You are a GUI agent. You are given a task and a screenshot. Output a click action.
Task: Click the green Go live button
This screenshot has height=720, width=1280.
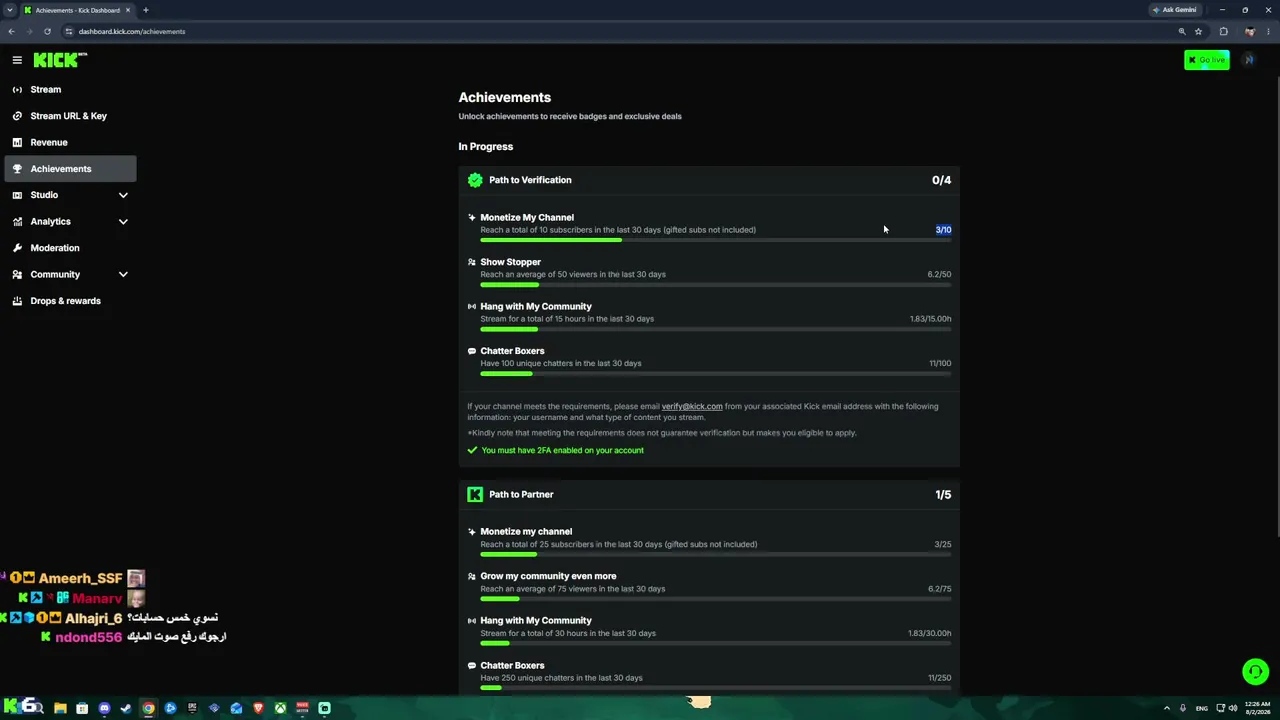(x=1206, y=60)
